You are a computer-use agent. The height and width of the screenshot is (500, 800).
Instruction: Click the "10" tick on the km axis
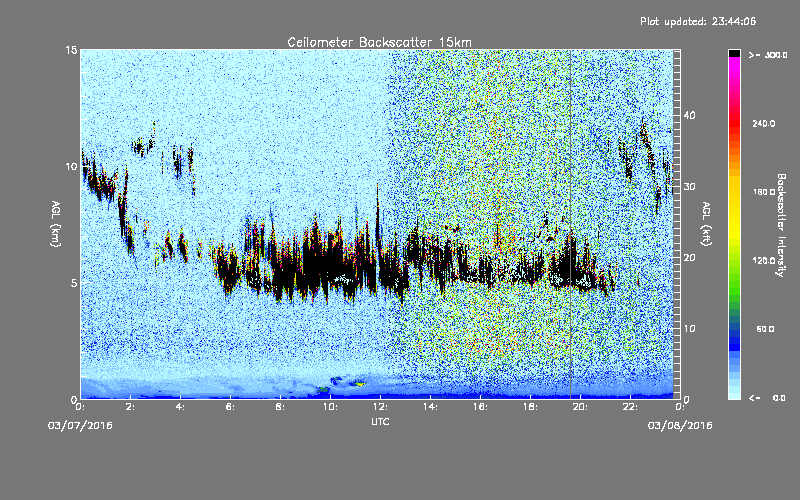point(71,167)
